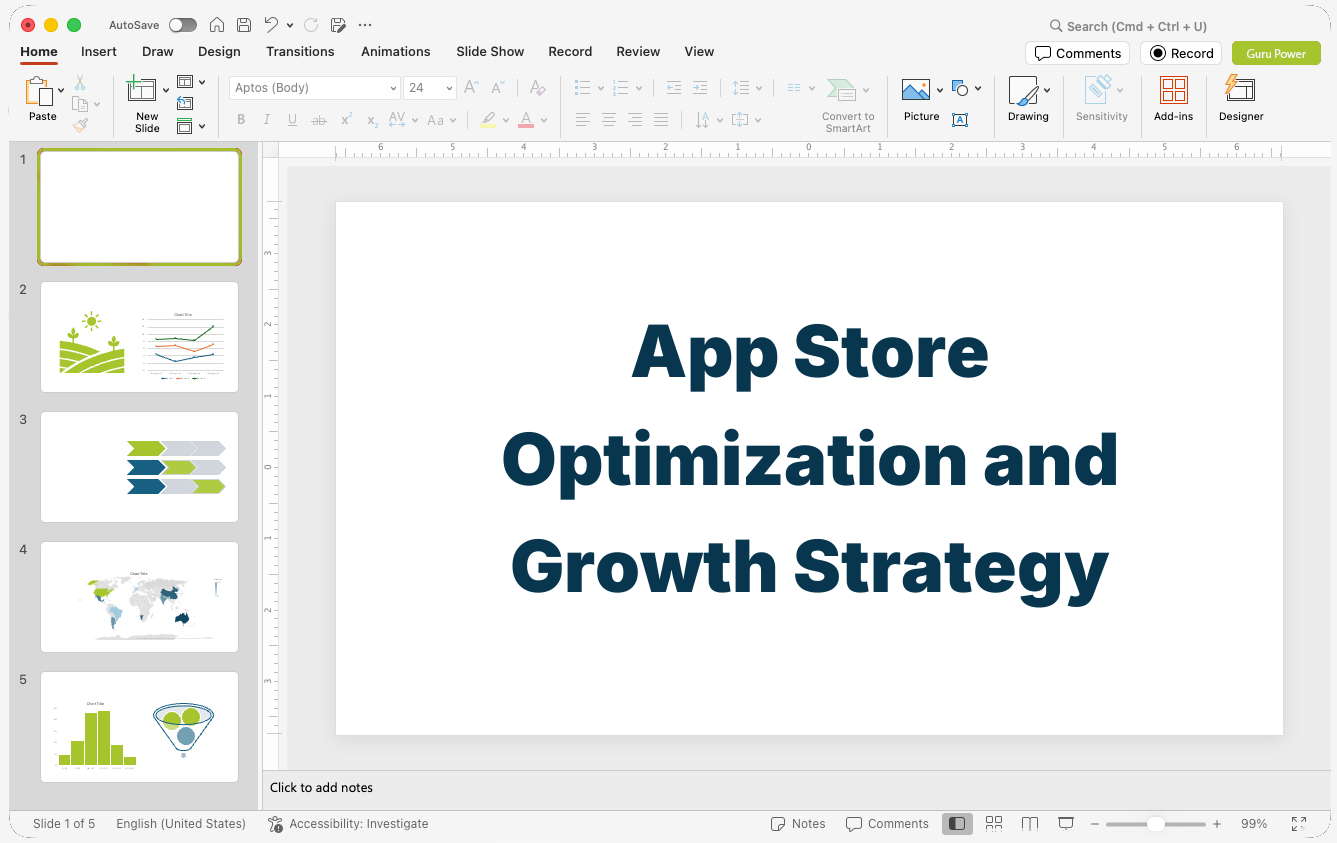Open the Insert tab
This screenshot has height=843, width=1337.
pyautogui.click(x=99, y=52)
